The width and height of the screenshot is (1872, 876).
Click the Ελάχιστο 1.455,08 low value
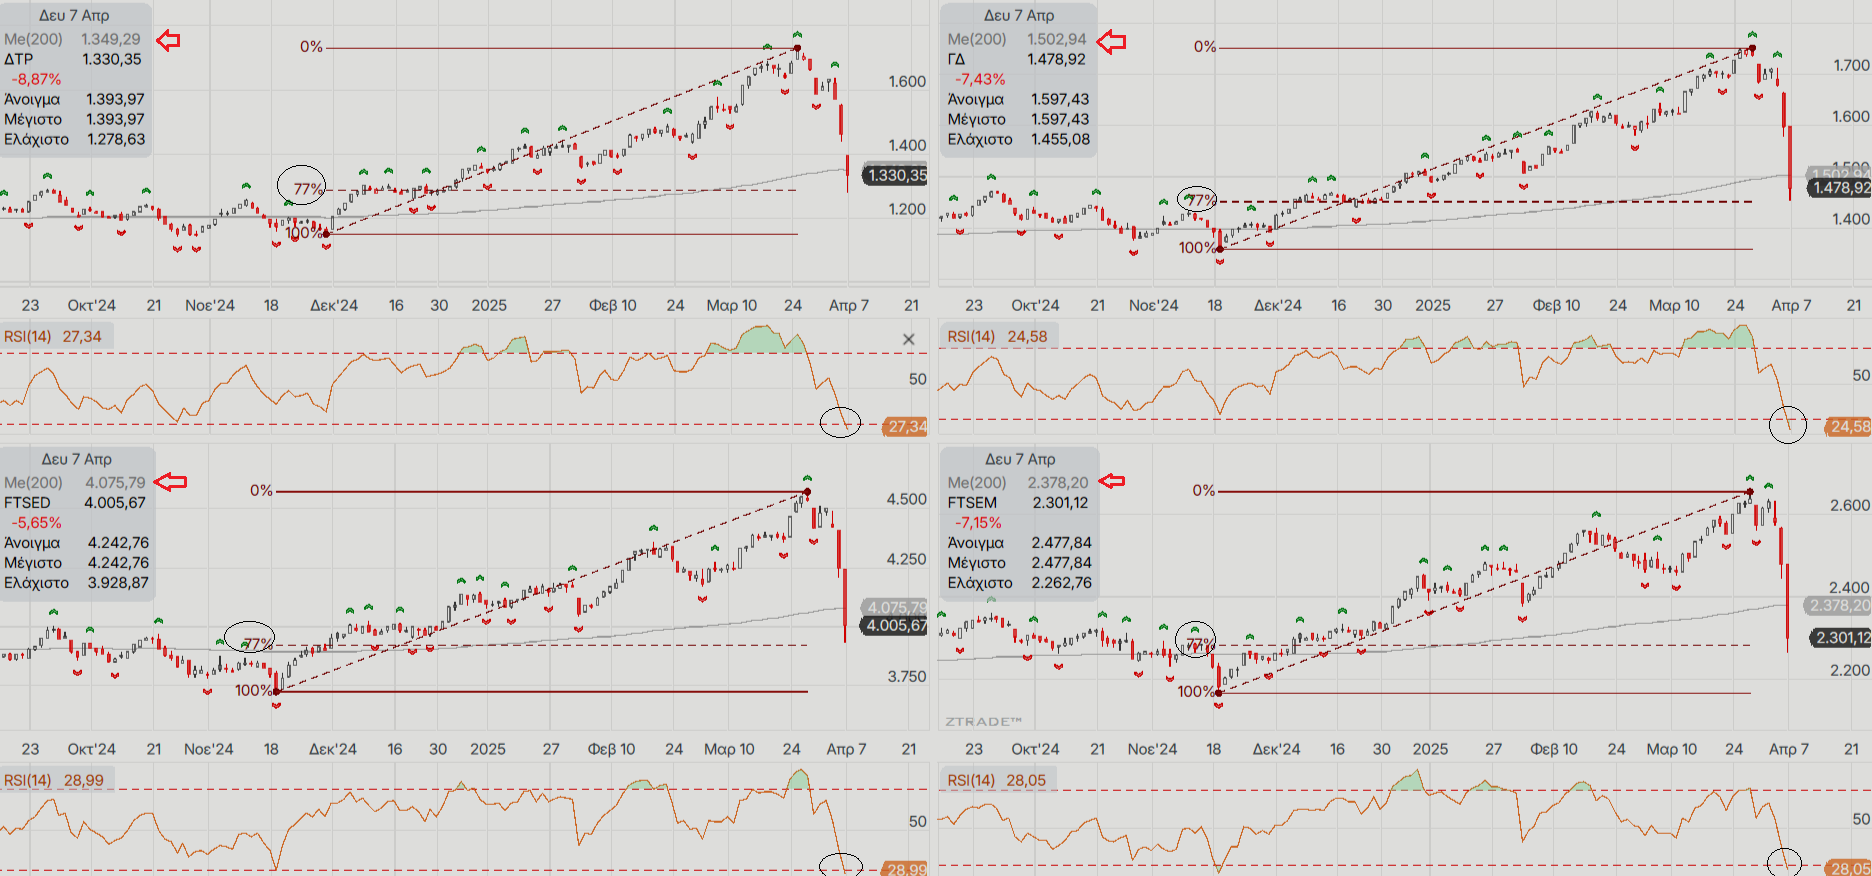click(1061, 139)
